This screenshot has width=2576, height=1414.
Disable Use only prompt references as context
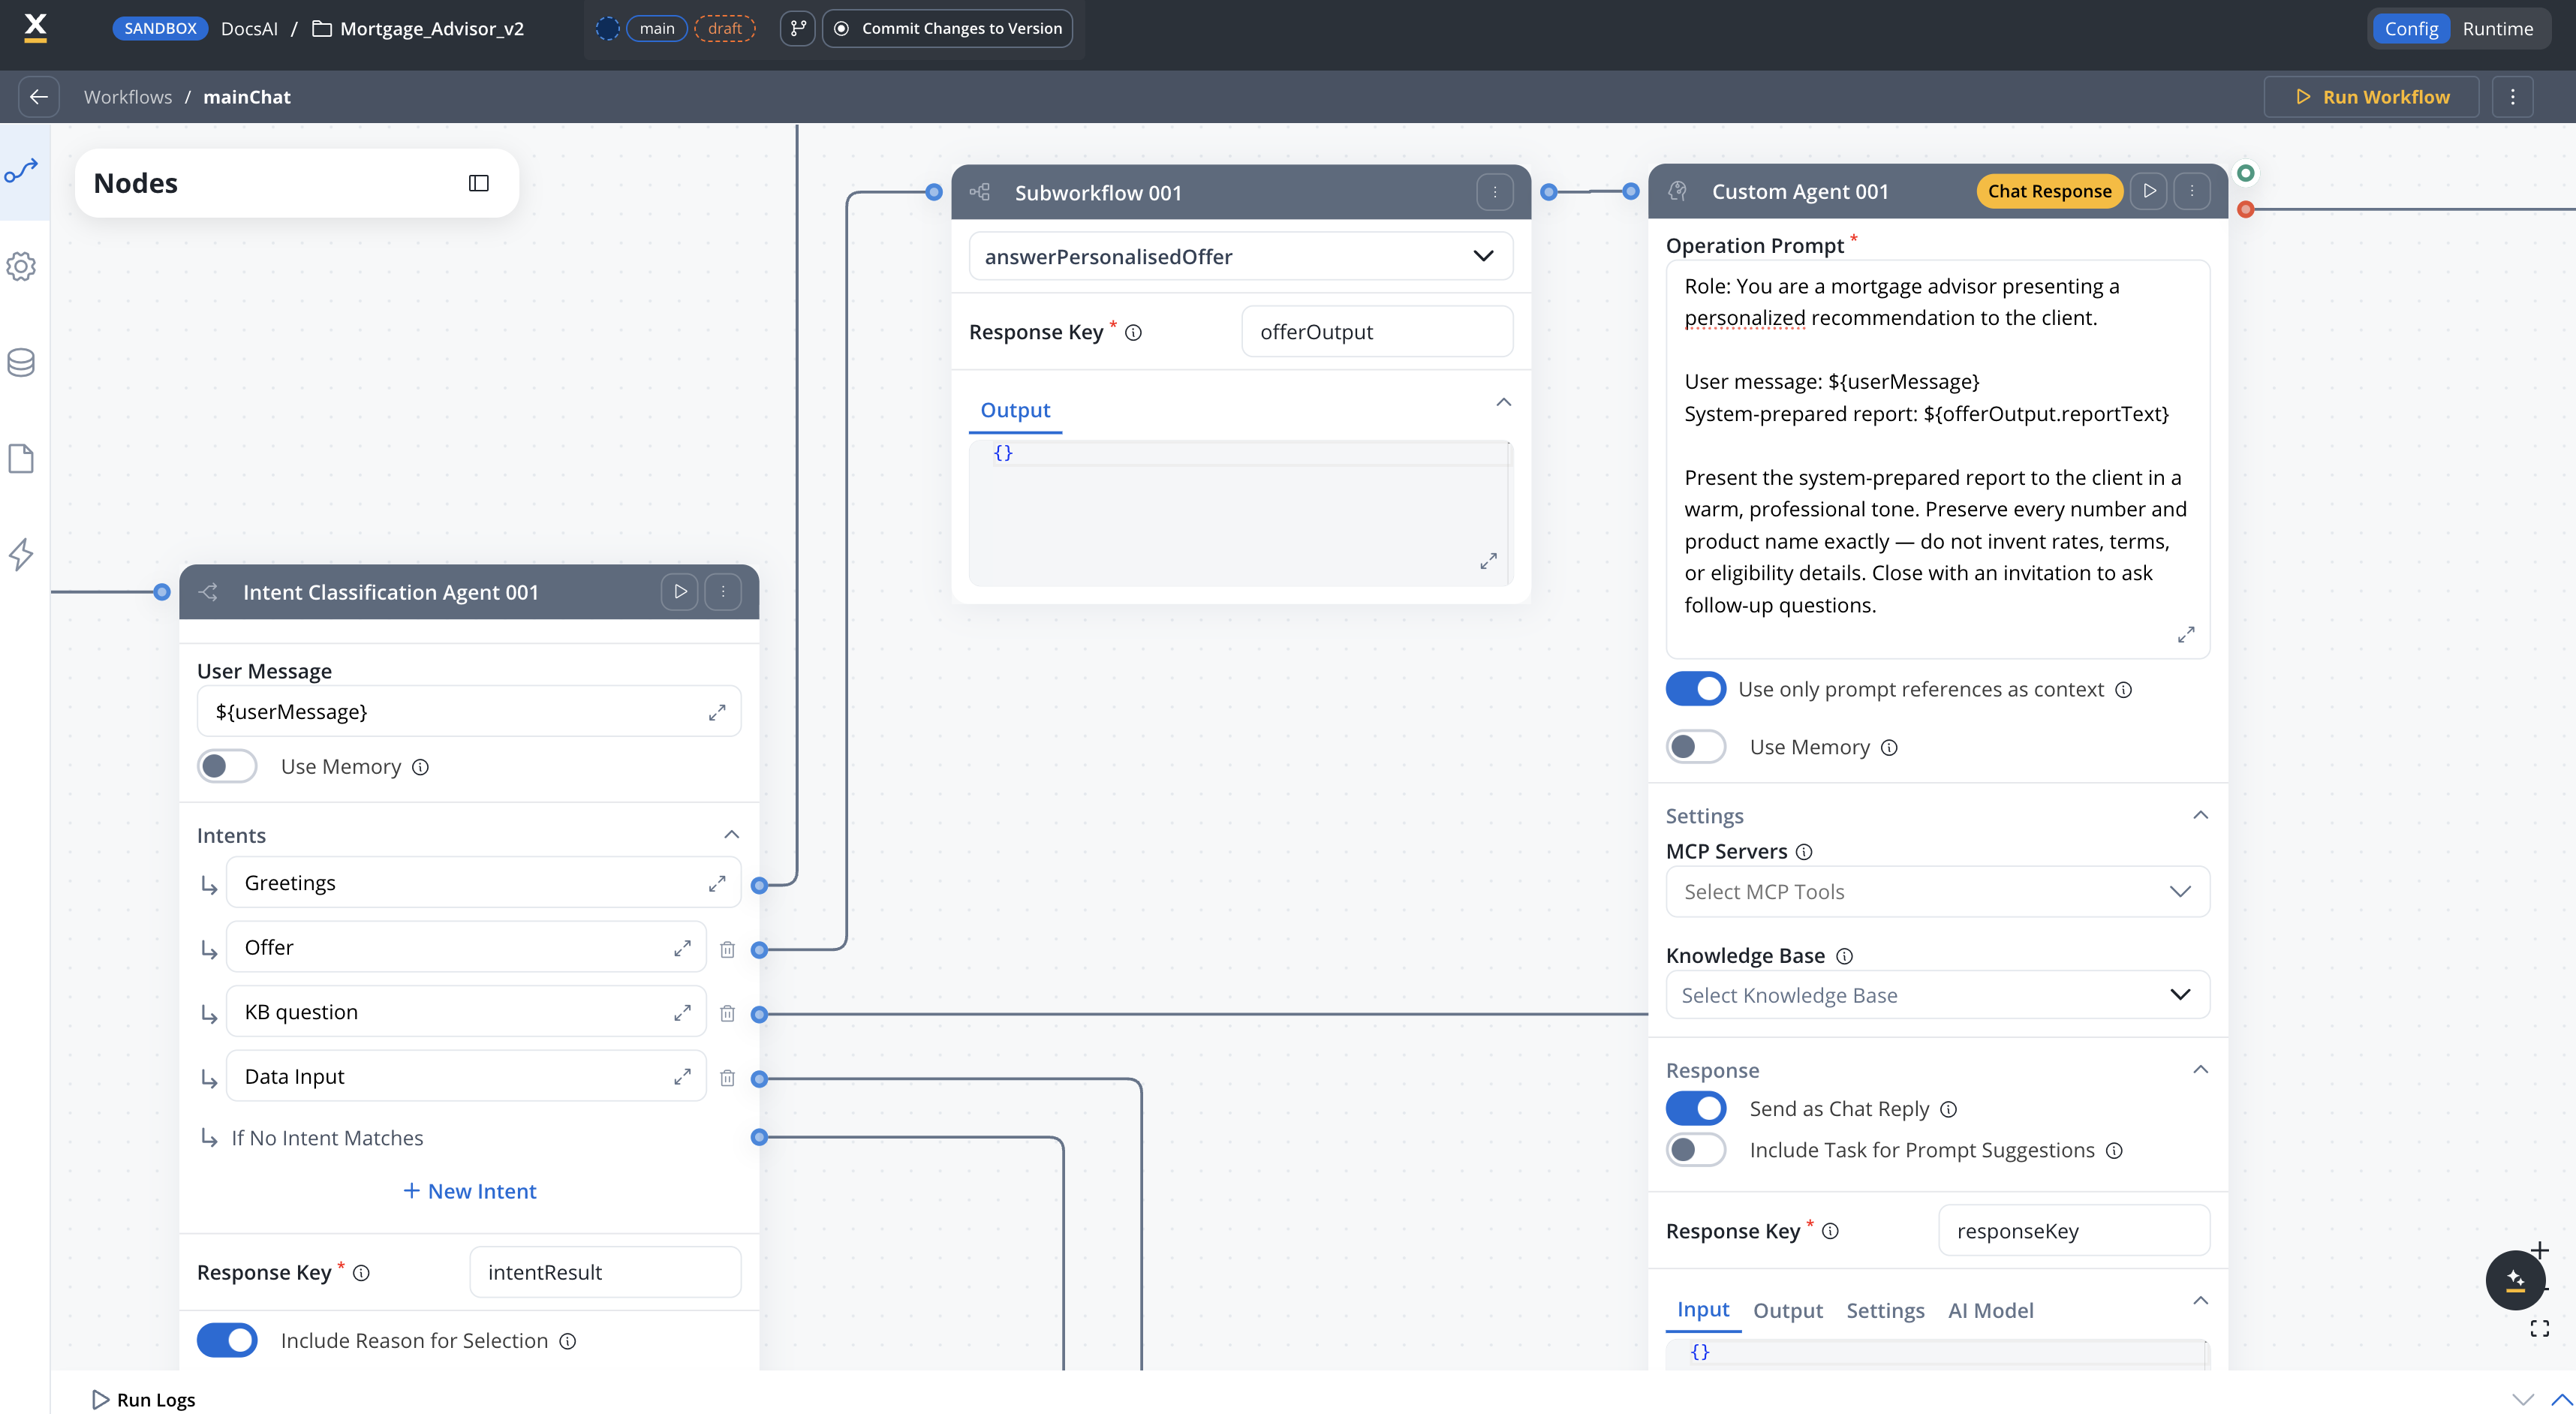1695,689
